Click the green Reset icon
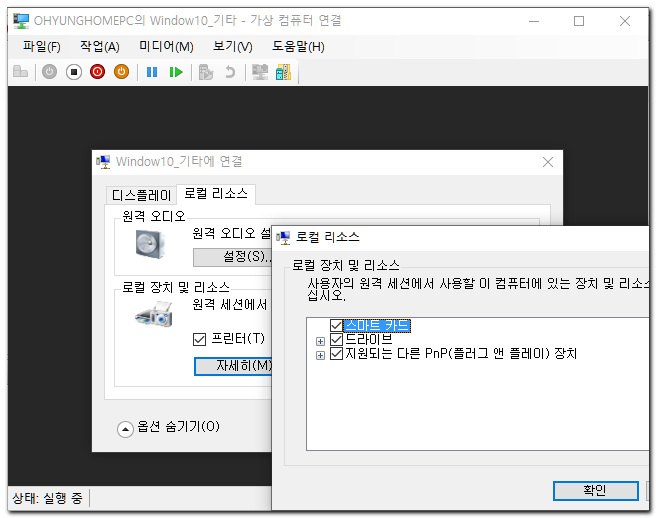Image resolution: width=656 pixels, height=518 pixels. tap(176, 72)
